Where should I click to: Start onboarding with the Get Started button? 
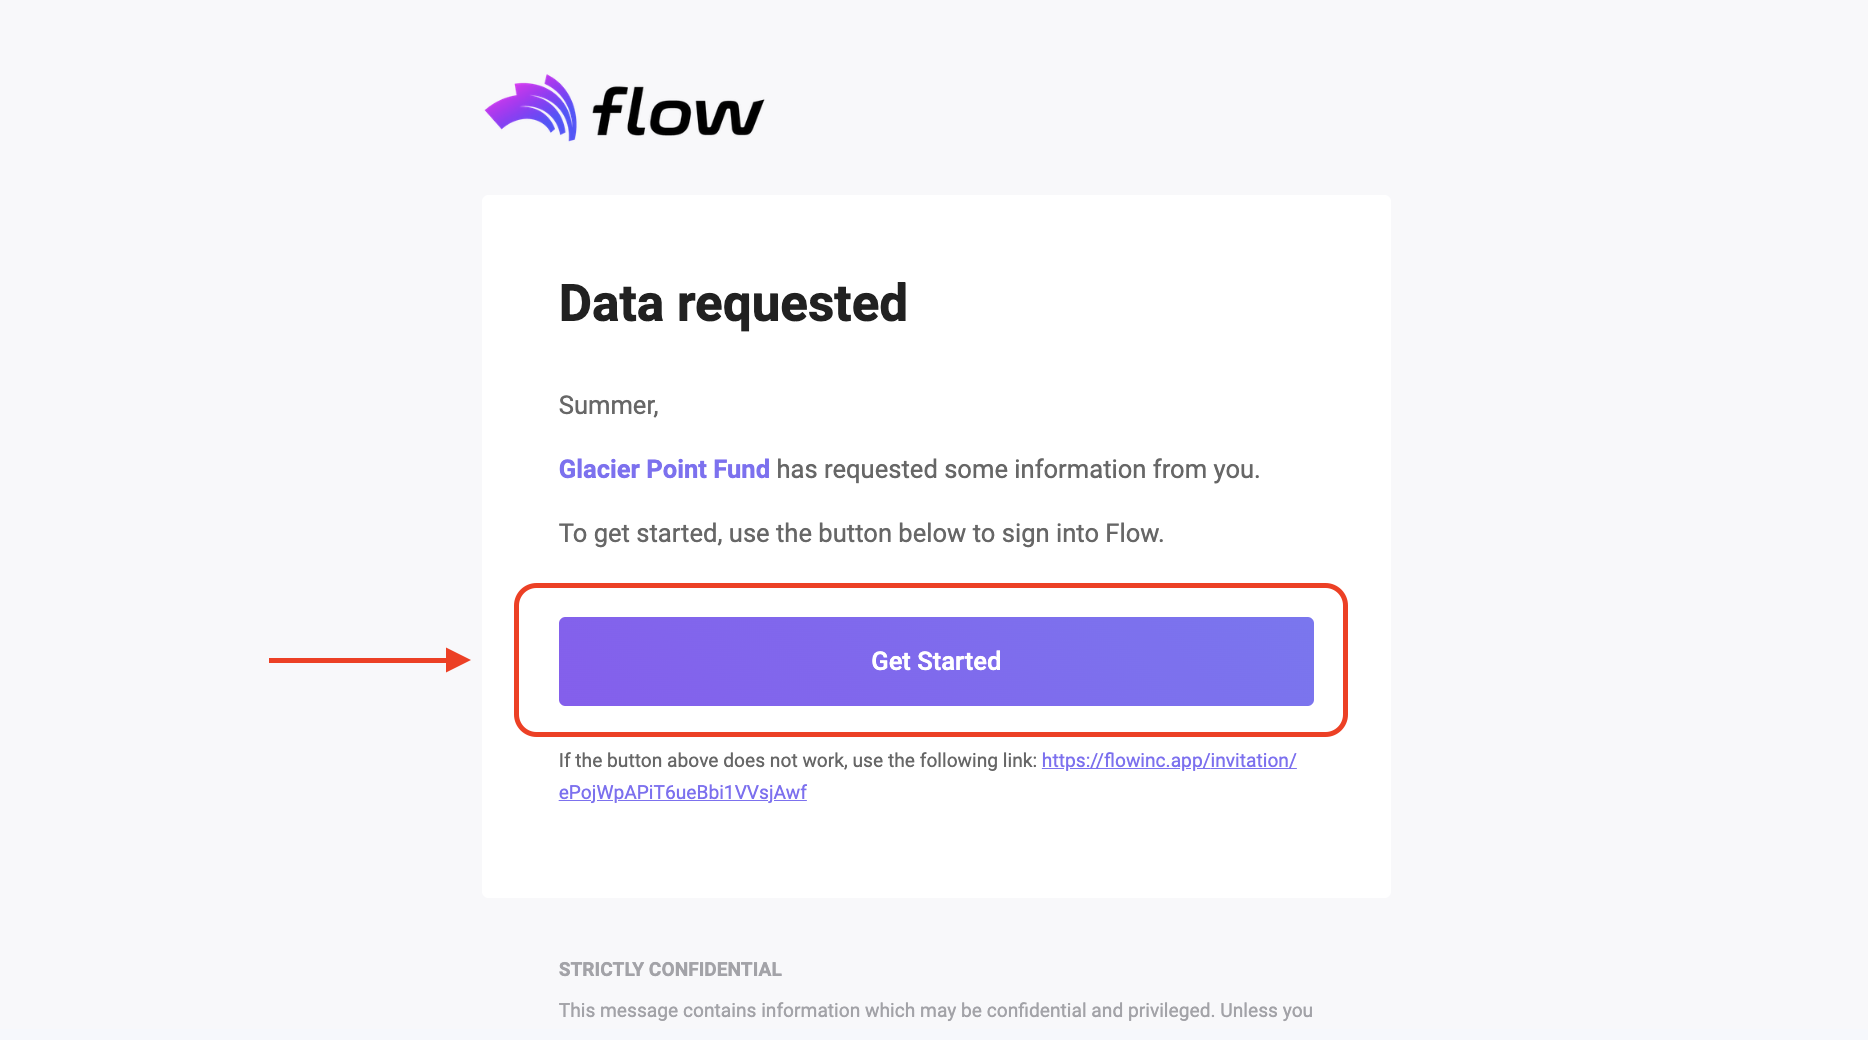click(936, 661)
